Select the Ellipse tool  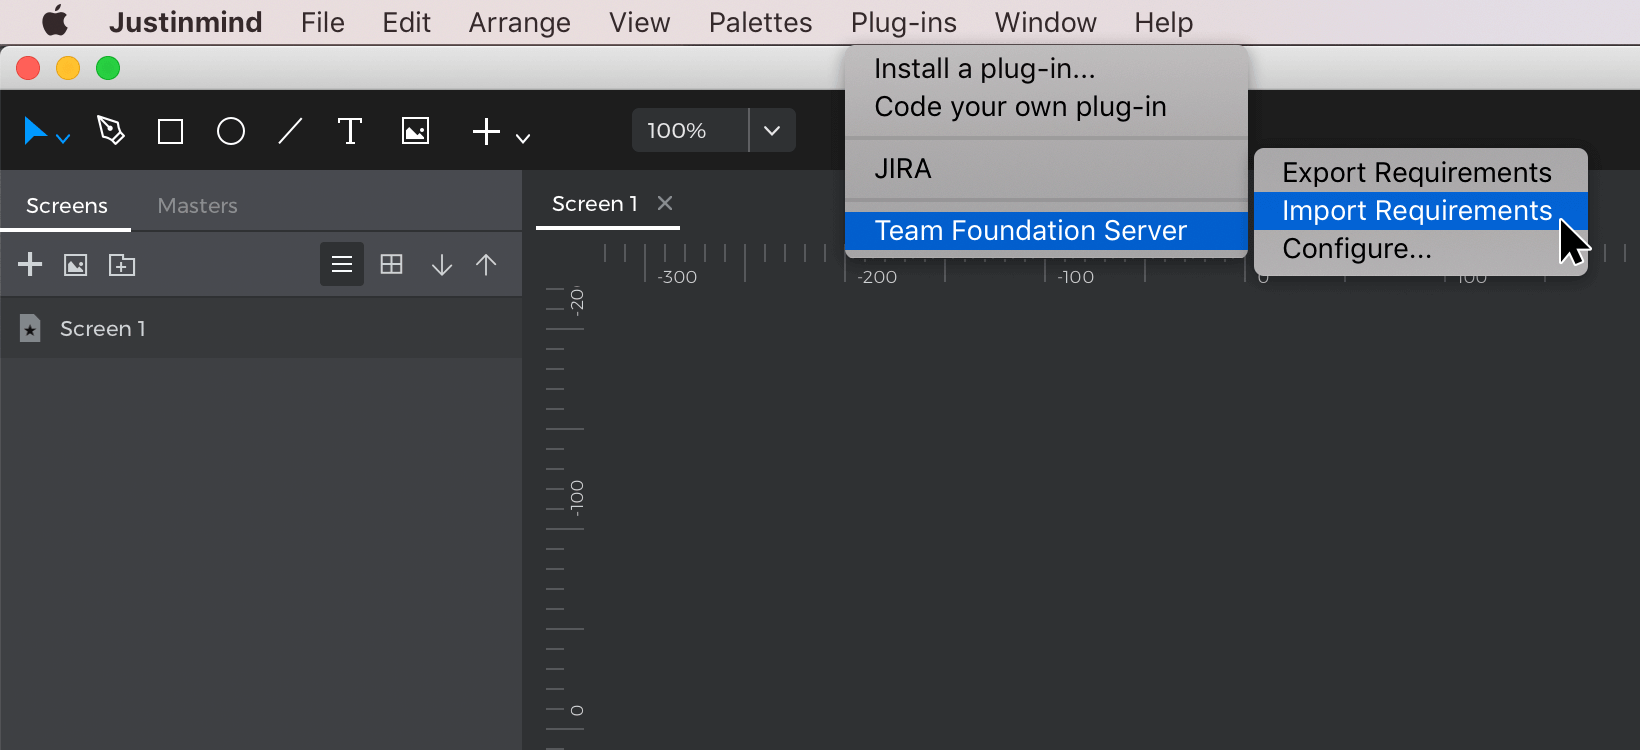click(x=231, y=131)
